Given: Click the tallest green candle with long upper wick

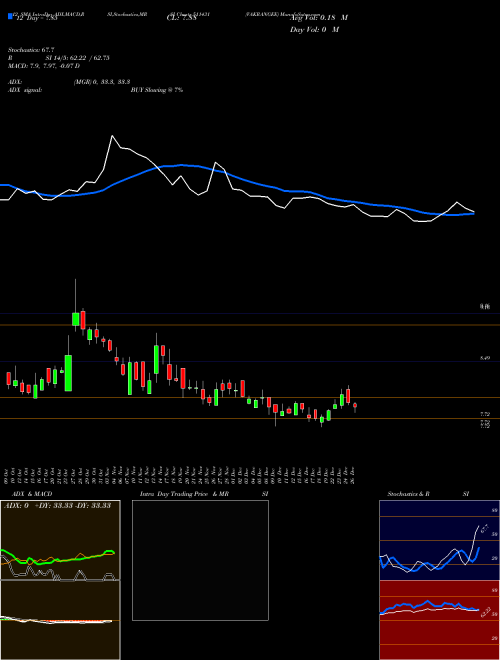Looking at the screenshot, I should tap(75, 319).
